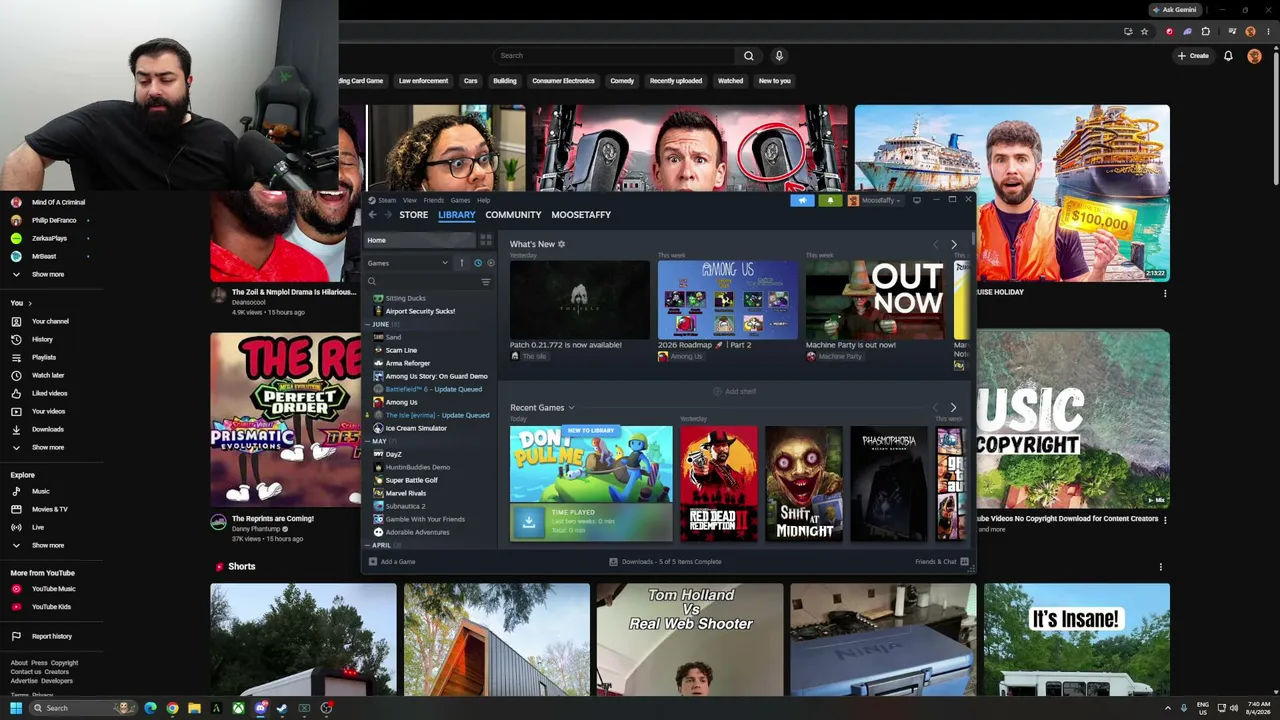The image size is (1280, 720).
Task: Click the YouTube search magnifier button
Action: (748, 56)
